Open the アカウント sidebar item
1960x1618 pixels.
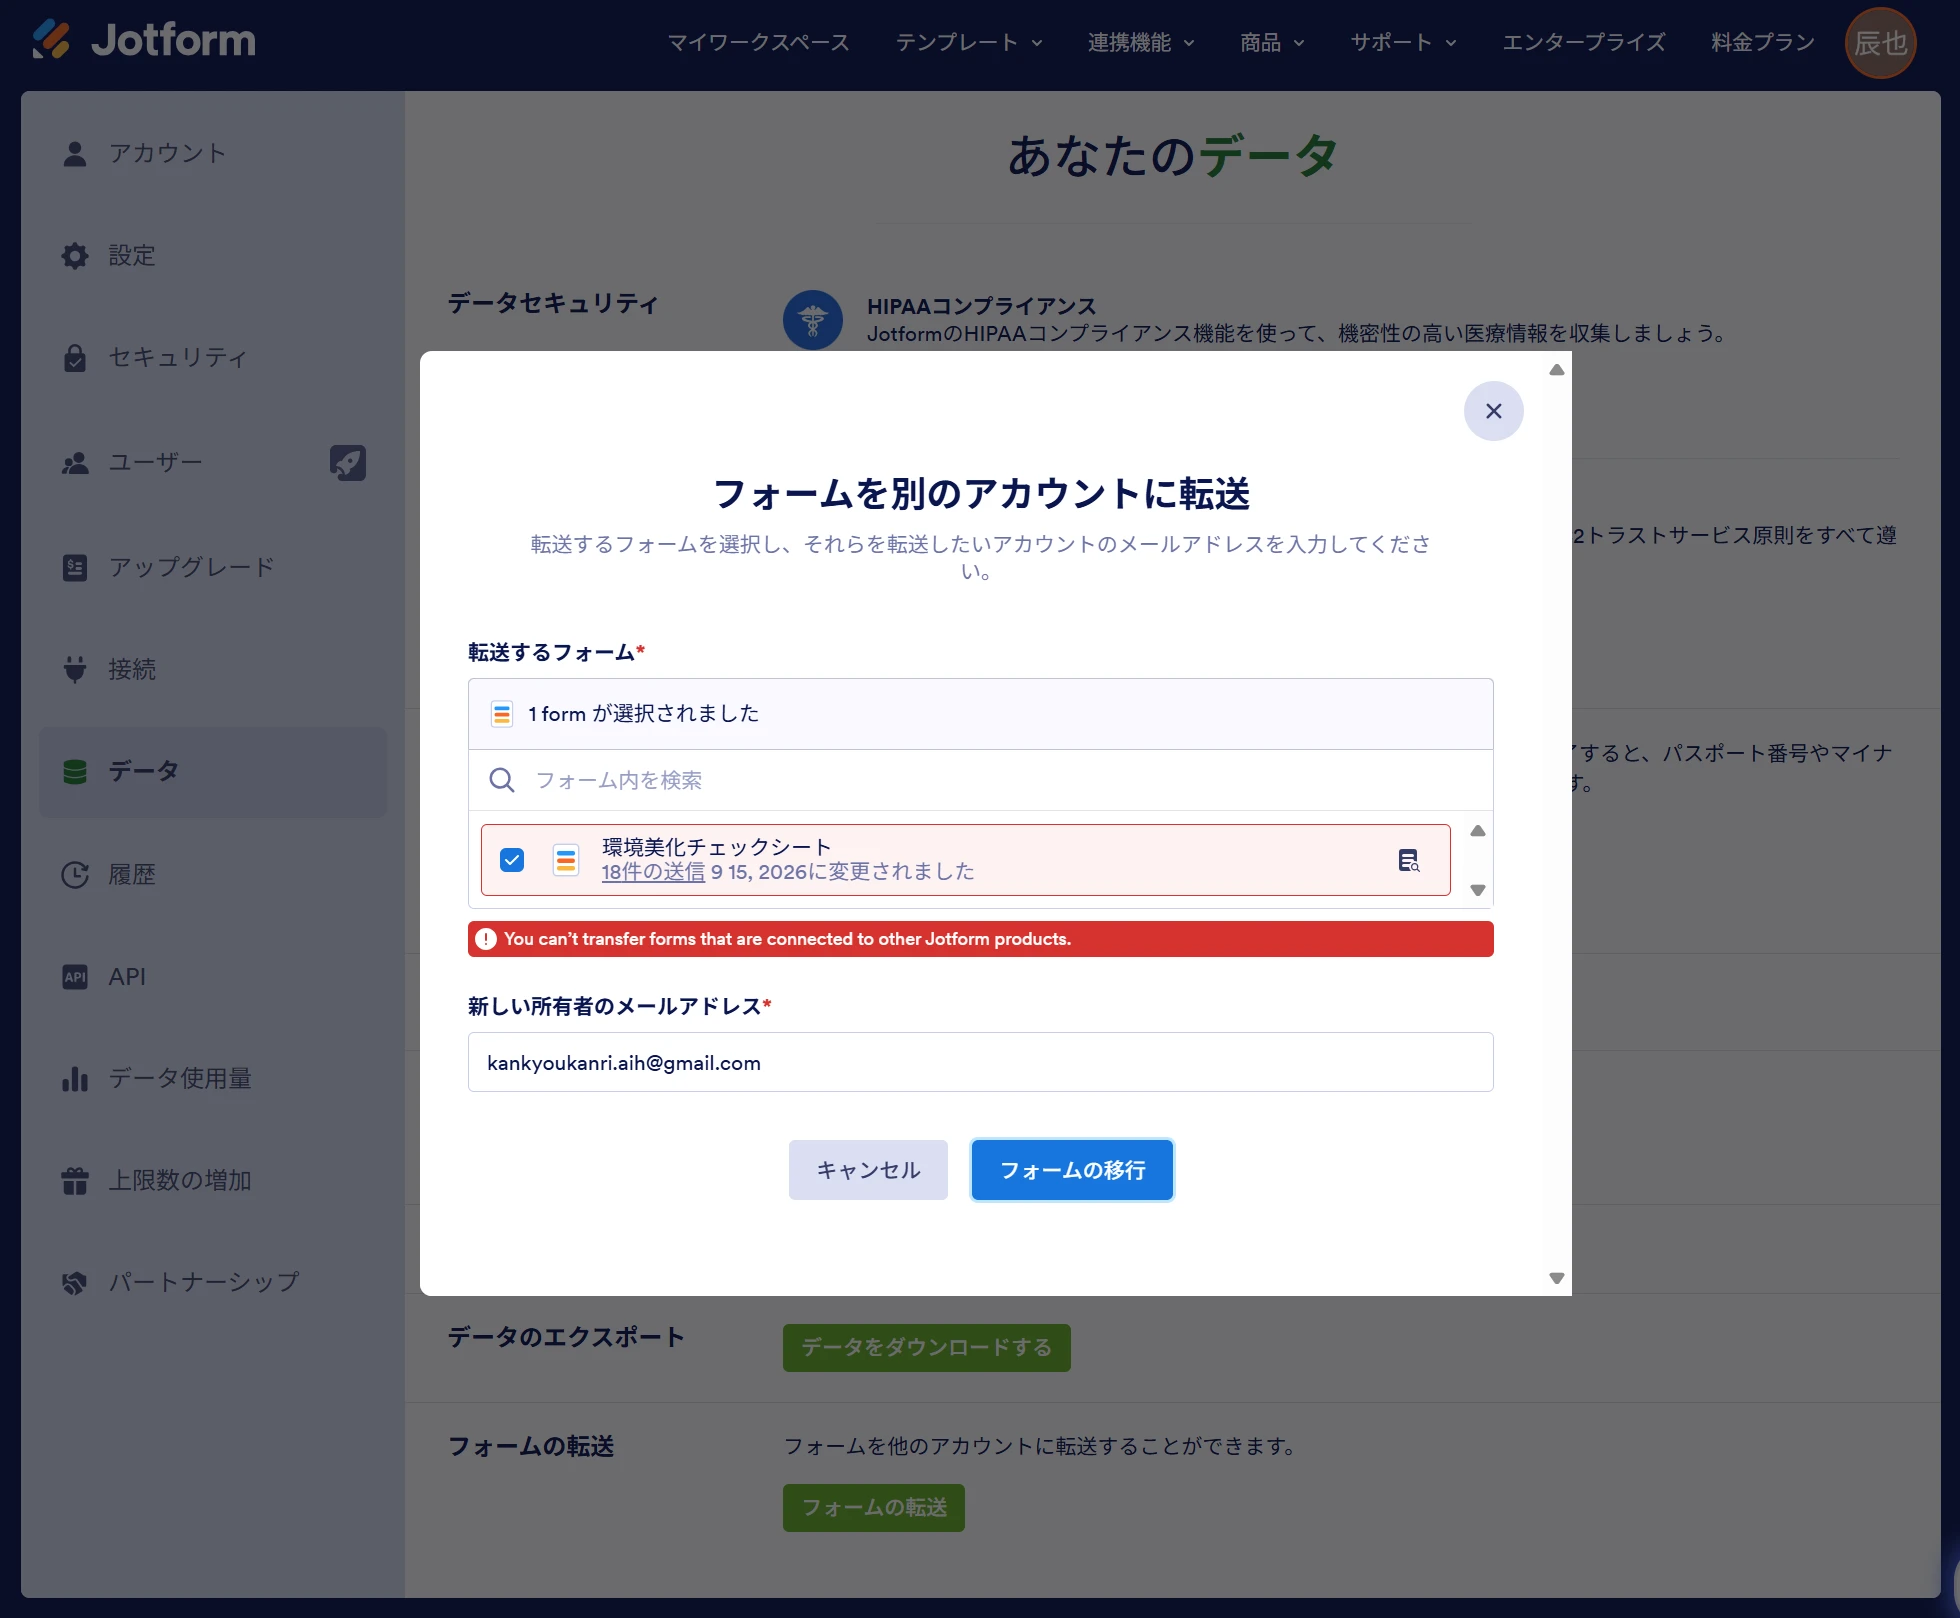212,153
